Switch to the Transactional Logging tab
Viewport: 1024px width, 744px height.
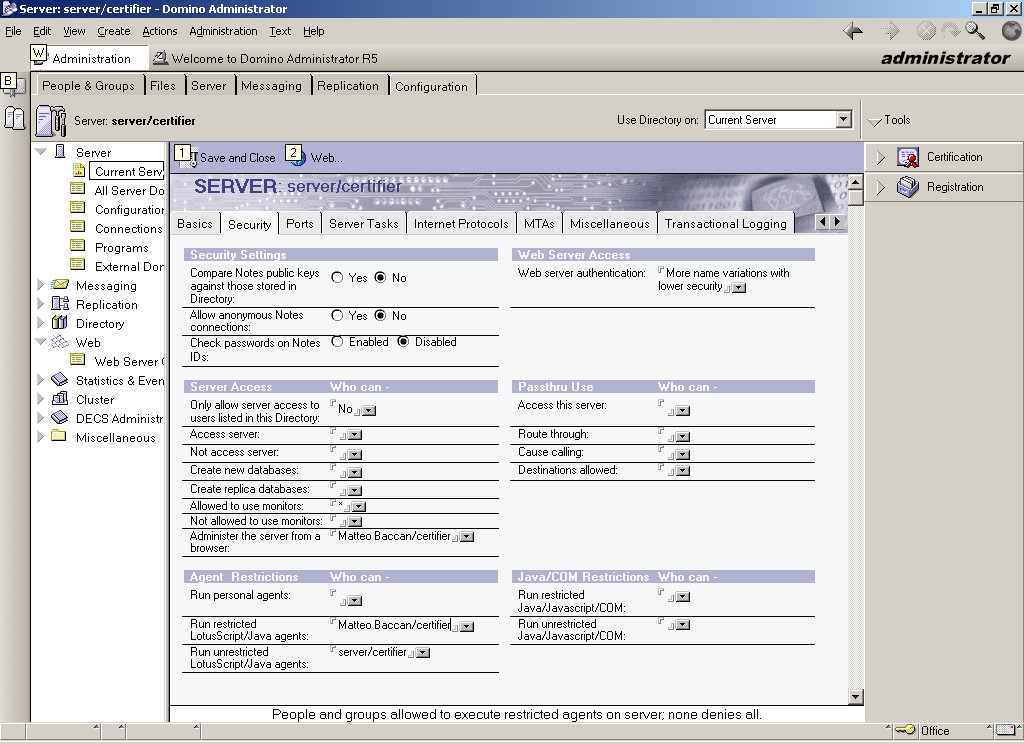coord(726,223)
